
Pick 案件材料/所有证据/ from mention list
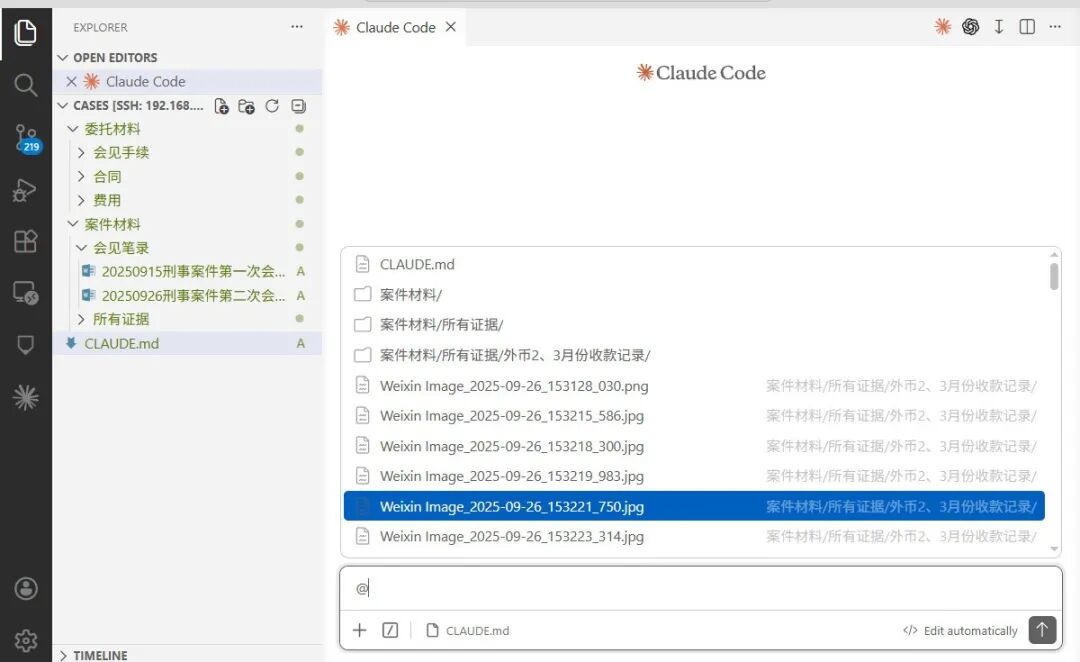coord(694,324)
